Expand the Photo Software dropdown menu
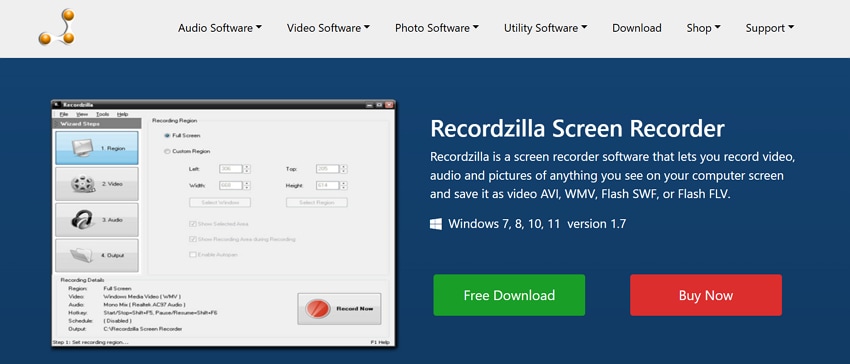Viewport: 850px width, 364px height. (x=437, y=28)
